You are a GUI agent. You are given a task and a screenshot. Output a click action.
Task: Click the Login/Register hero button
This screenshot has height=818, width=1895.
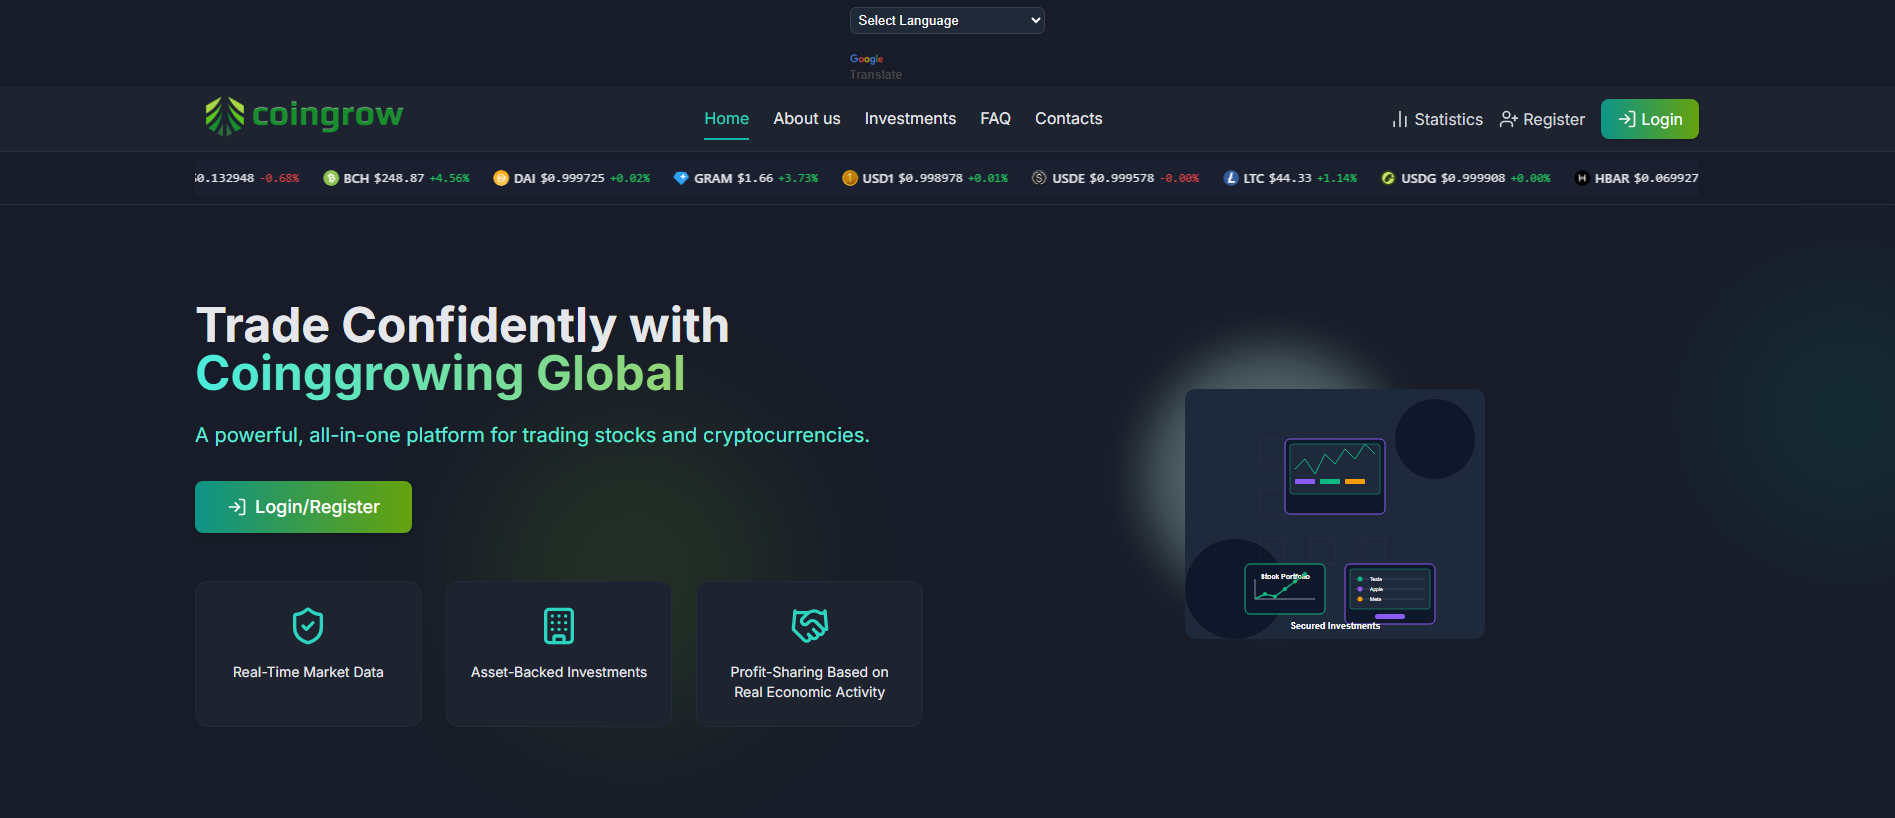pyautogui.click(x=303, y=507)
